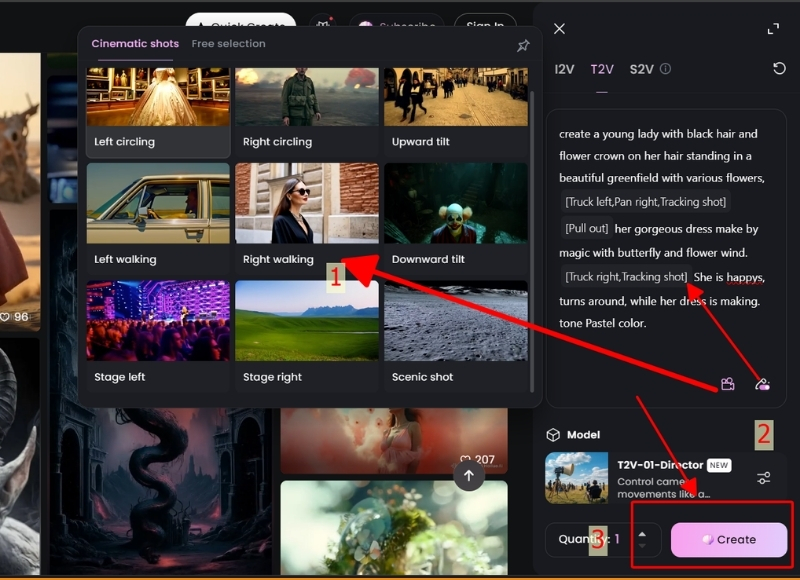Open the camera movement icon in prompt box
The width and height of the screenshot is (800, 580).
[728, 384]
